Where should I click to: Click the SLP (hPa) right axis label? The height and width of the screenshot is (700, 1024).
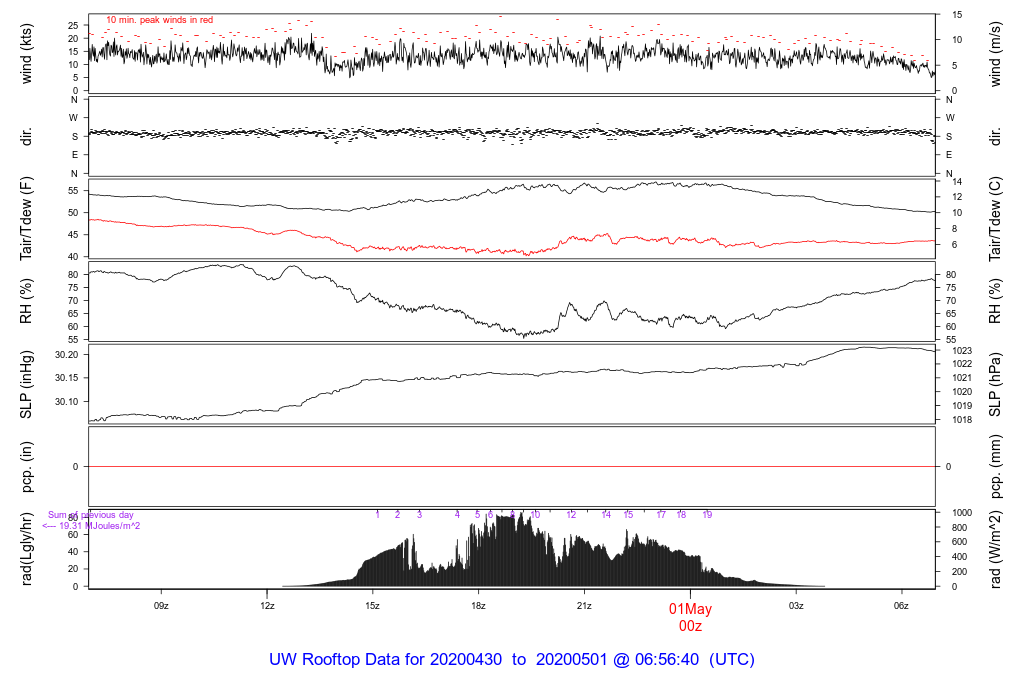click(x=995, y=385)
